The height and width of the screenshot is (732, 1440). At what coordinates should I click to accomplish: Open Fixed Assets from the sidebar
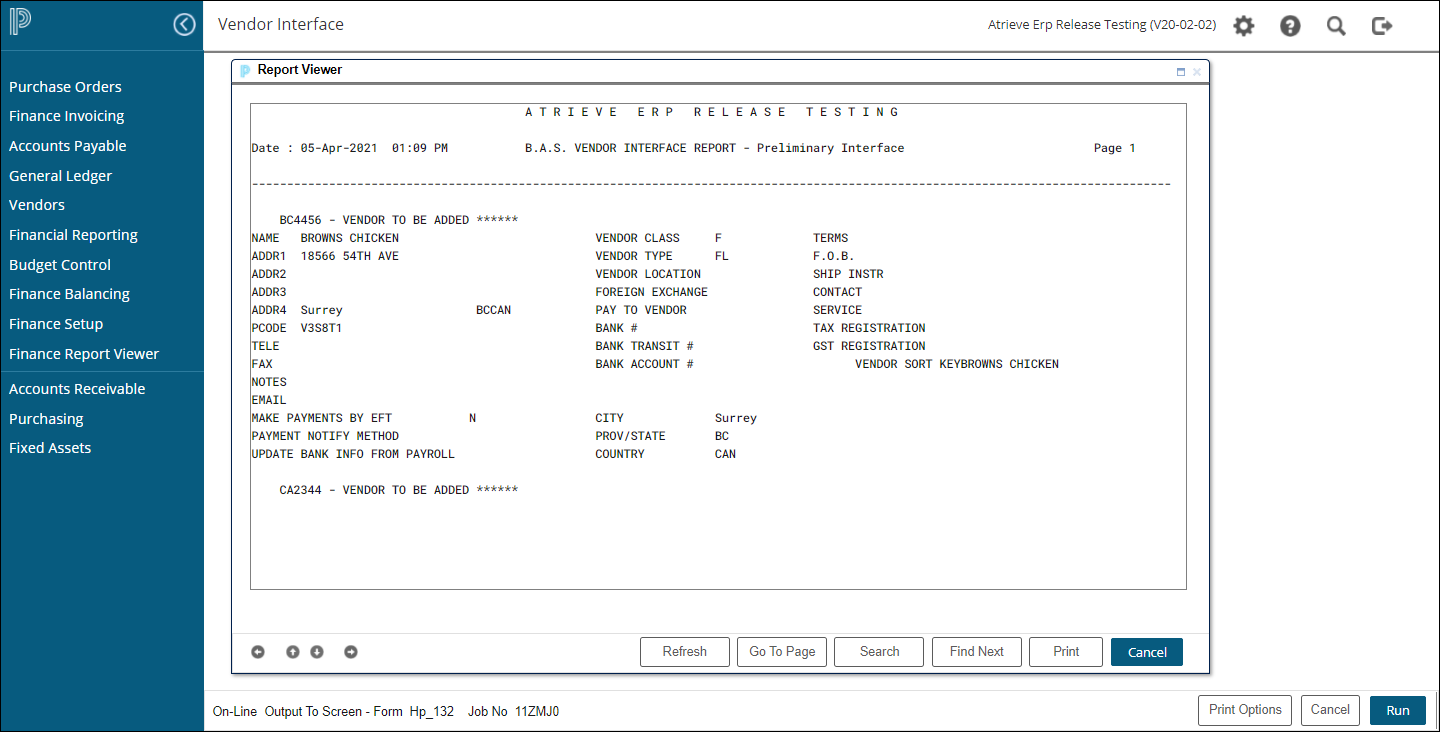click(50, 448)
